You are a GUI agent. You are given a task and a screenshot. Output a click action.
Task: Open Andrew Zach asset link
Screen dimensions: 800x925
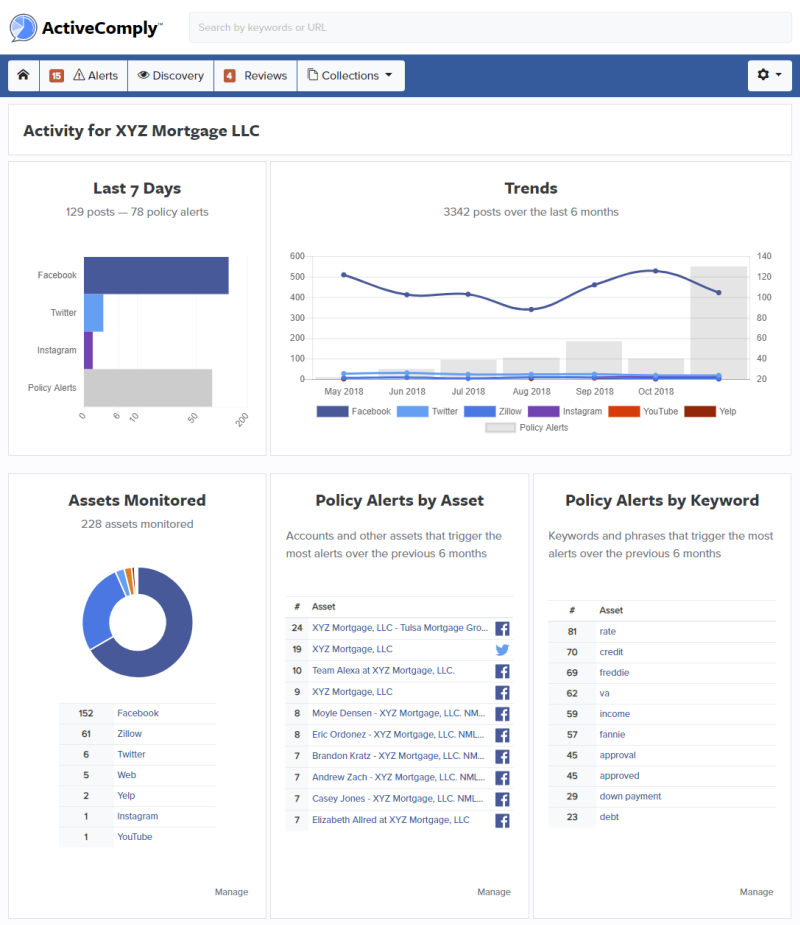coord(398,777)
